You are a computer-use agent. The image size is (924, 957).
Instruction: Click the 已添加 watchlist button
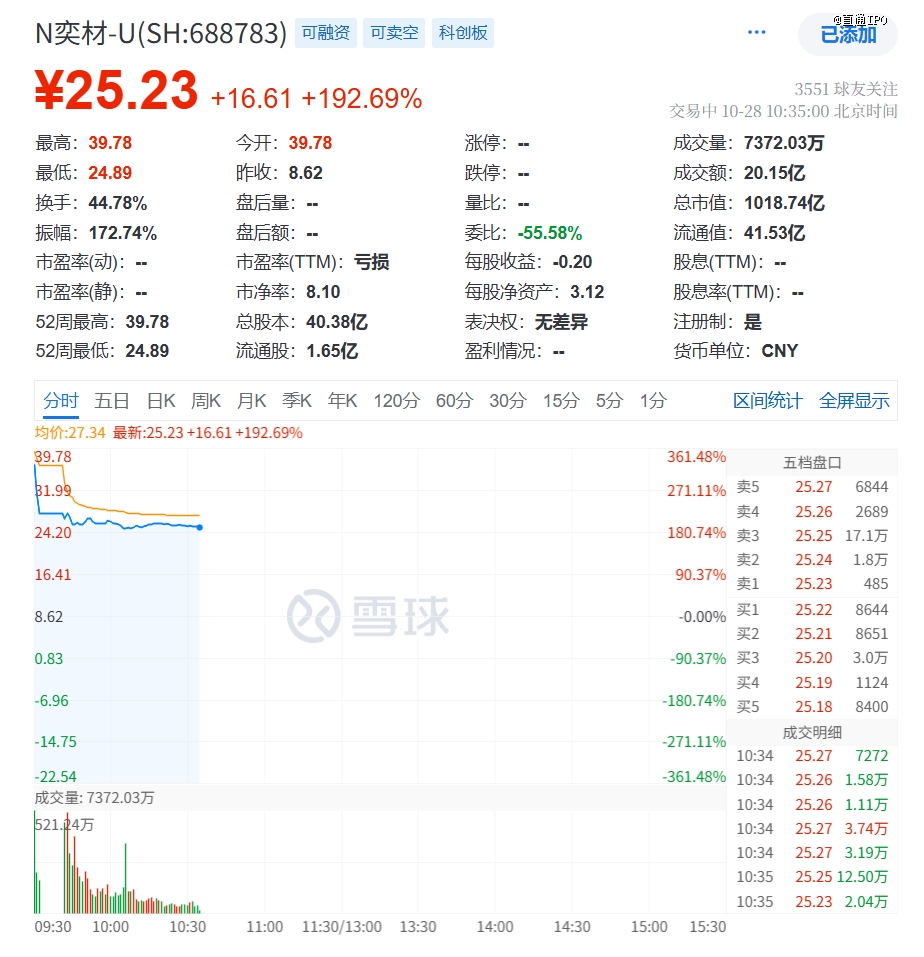[x=846, y=33]
